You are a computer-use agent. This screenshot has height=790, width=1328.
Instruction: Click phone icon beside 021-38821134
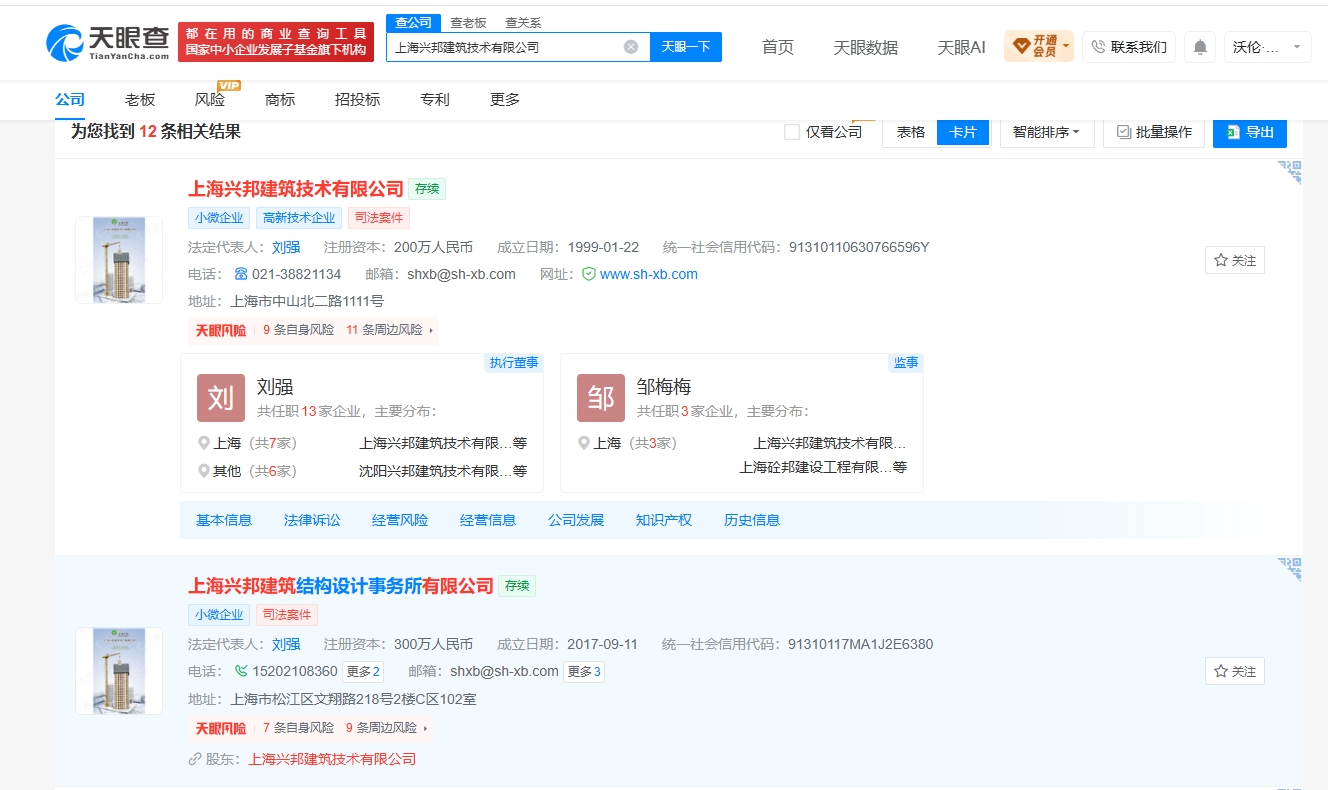(241, 274)
